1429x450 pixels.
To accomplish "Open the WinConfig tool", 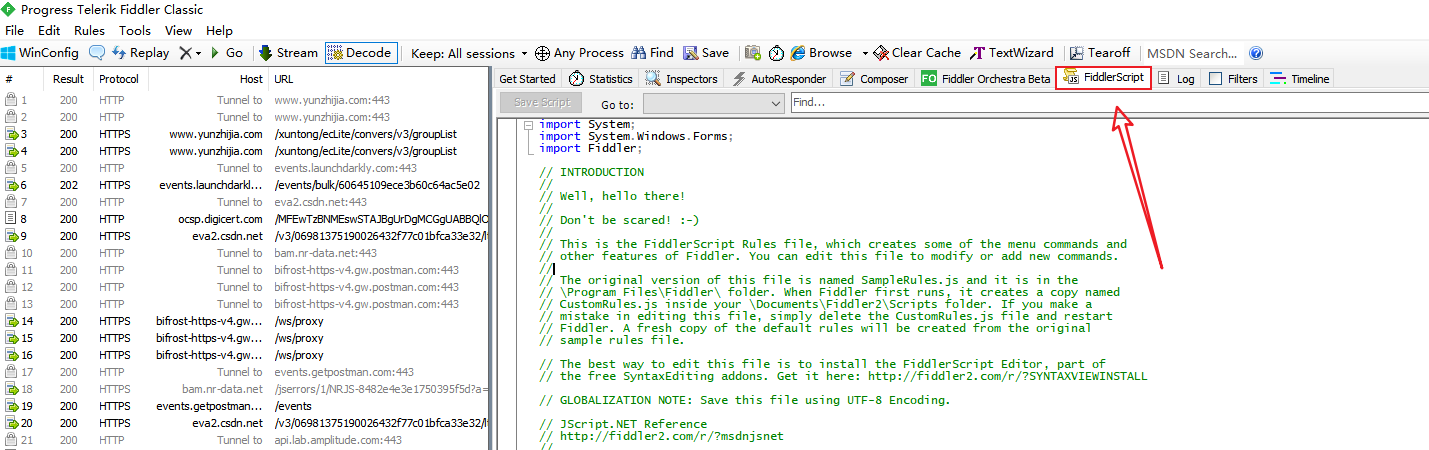I will pos(40,53).
